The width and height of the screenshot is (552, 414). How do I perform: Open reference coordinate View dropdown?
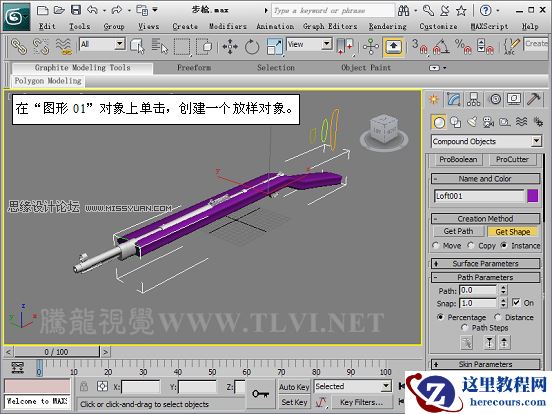(x=327, y=44)
